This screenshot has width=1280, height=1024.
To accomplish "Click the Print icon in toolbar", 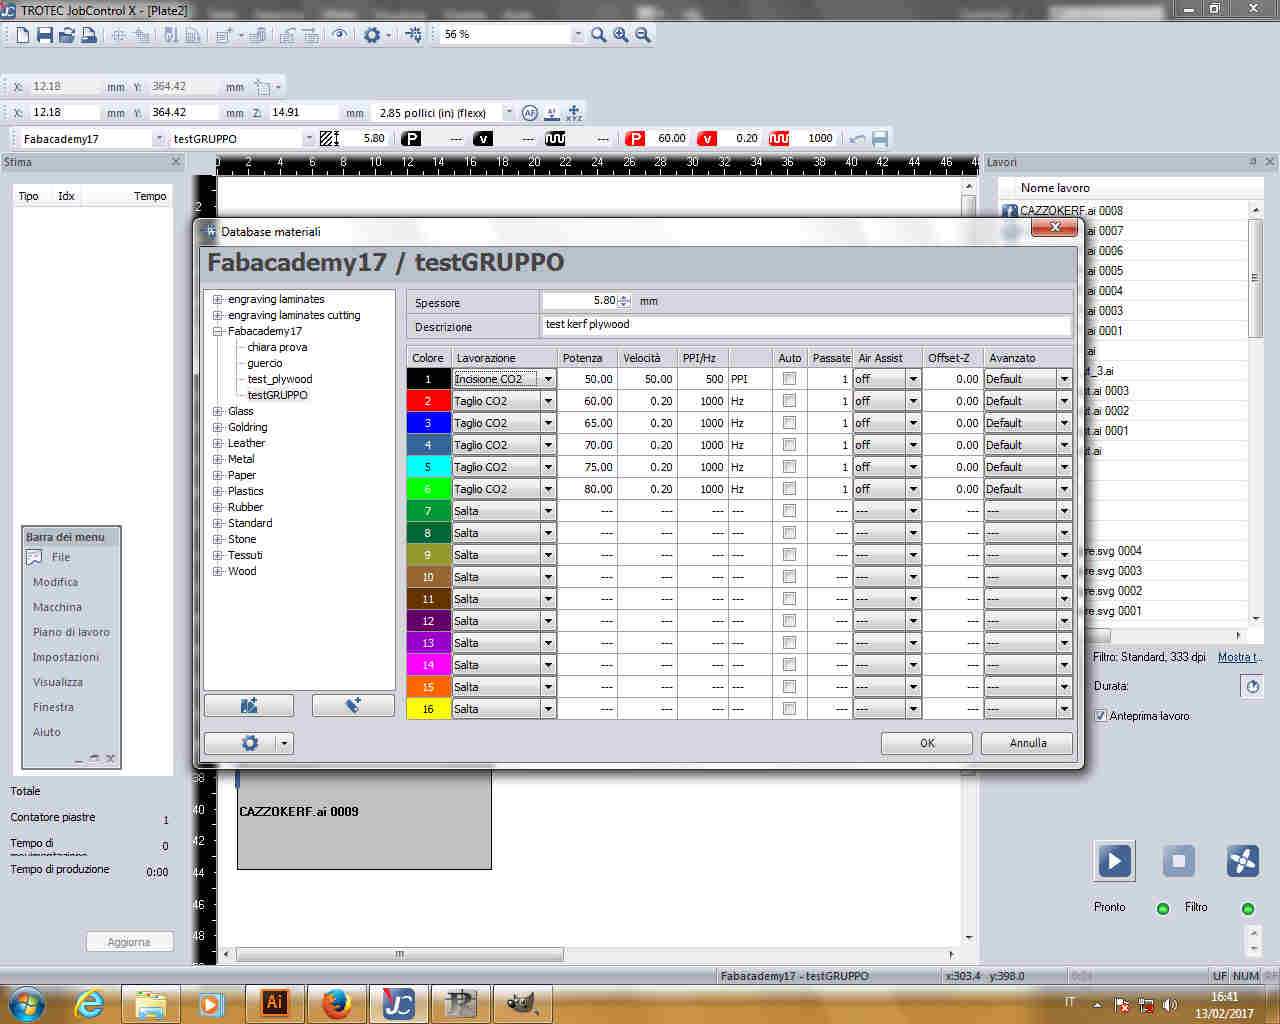I will click(88, 35).
